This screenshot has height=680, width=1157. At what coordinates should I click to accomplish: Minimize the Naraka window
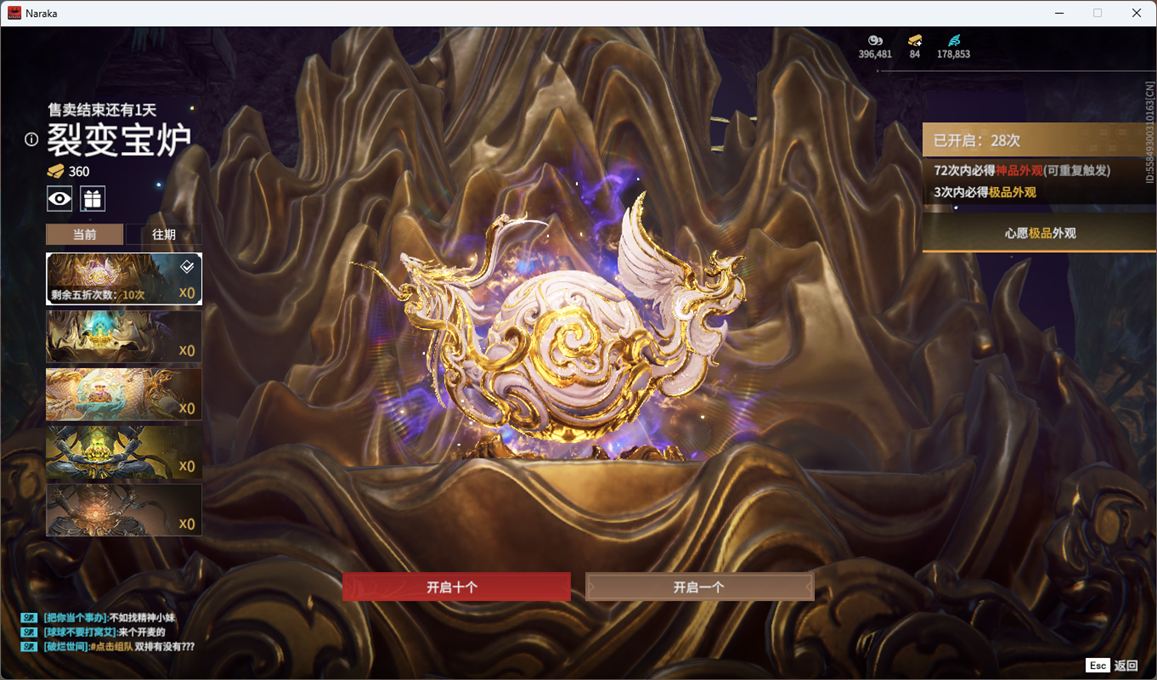click(x=1060, y=13)
